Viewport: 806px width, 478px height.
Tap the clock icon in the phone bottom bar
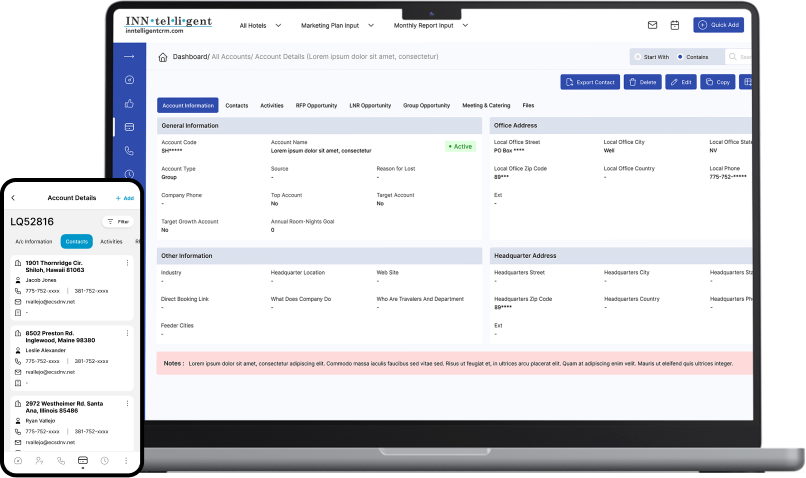coord(104,461)
